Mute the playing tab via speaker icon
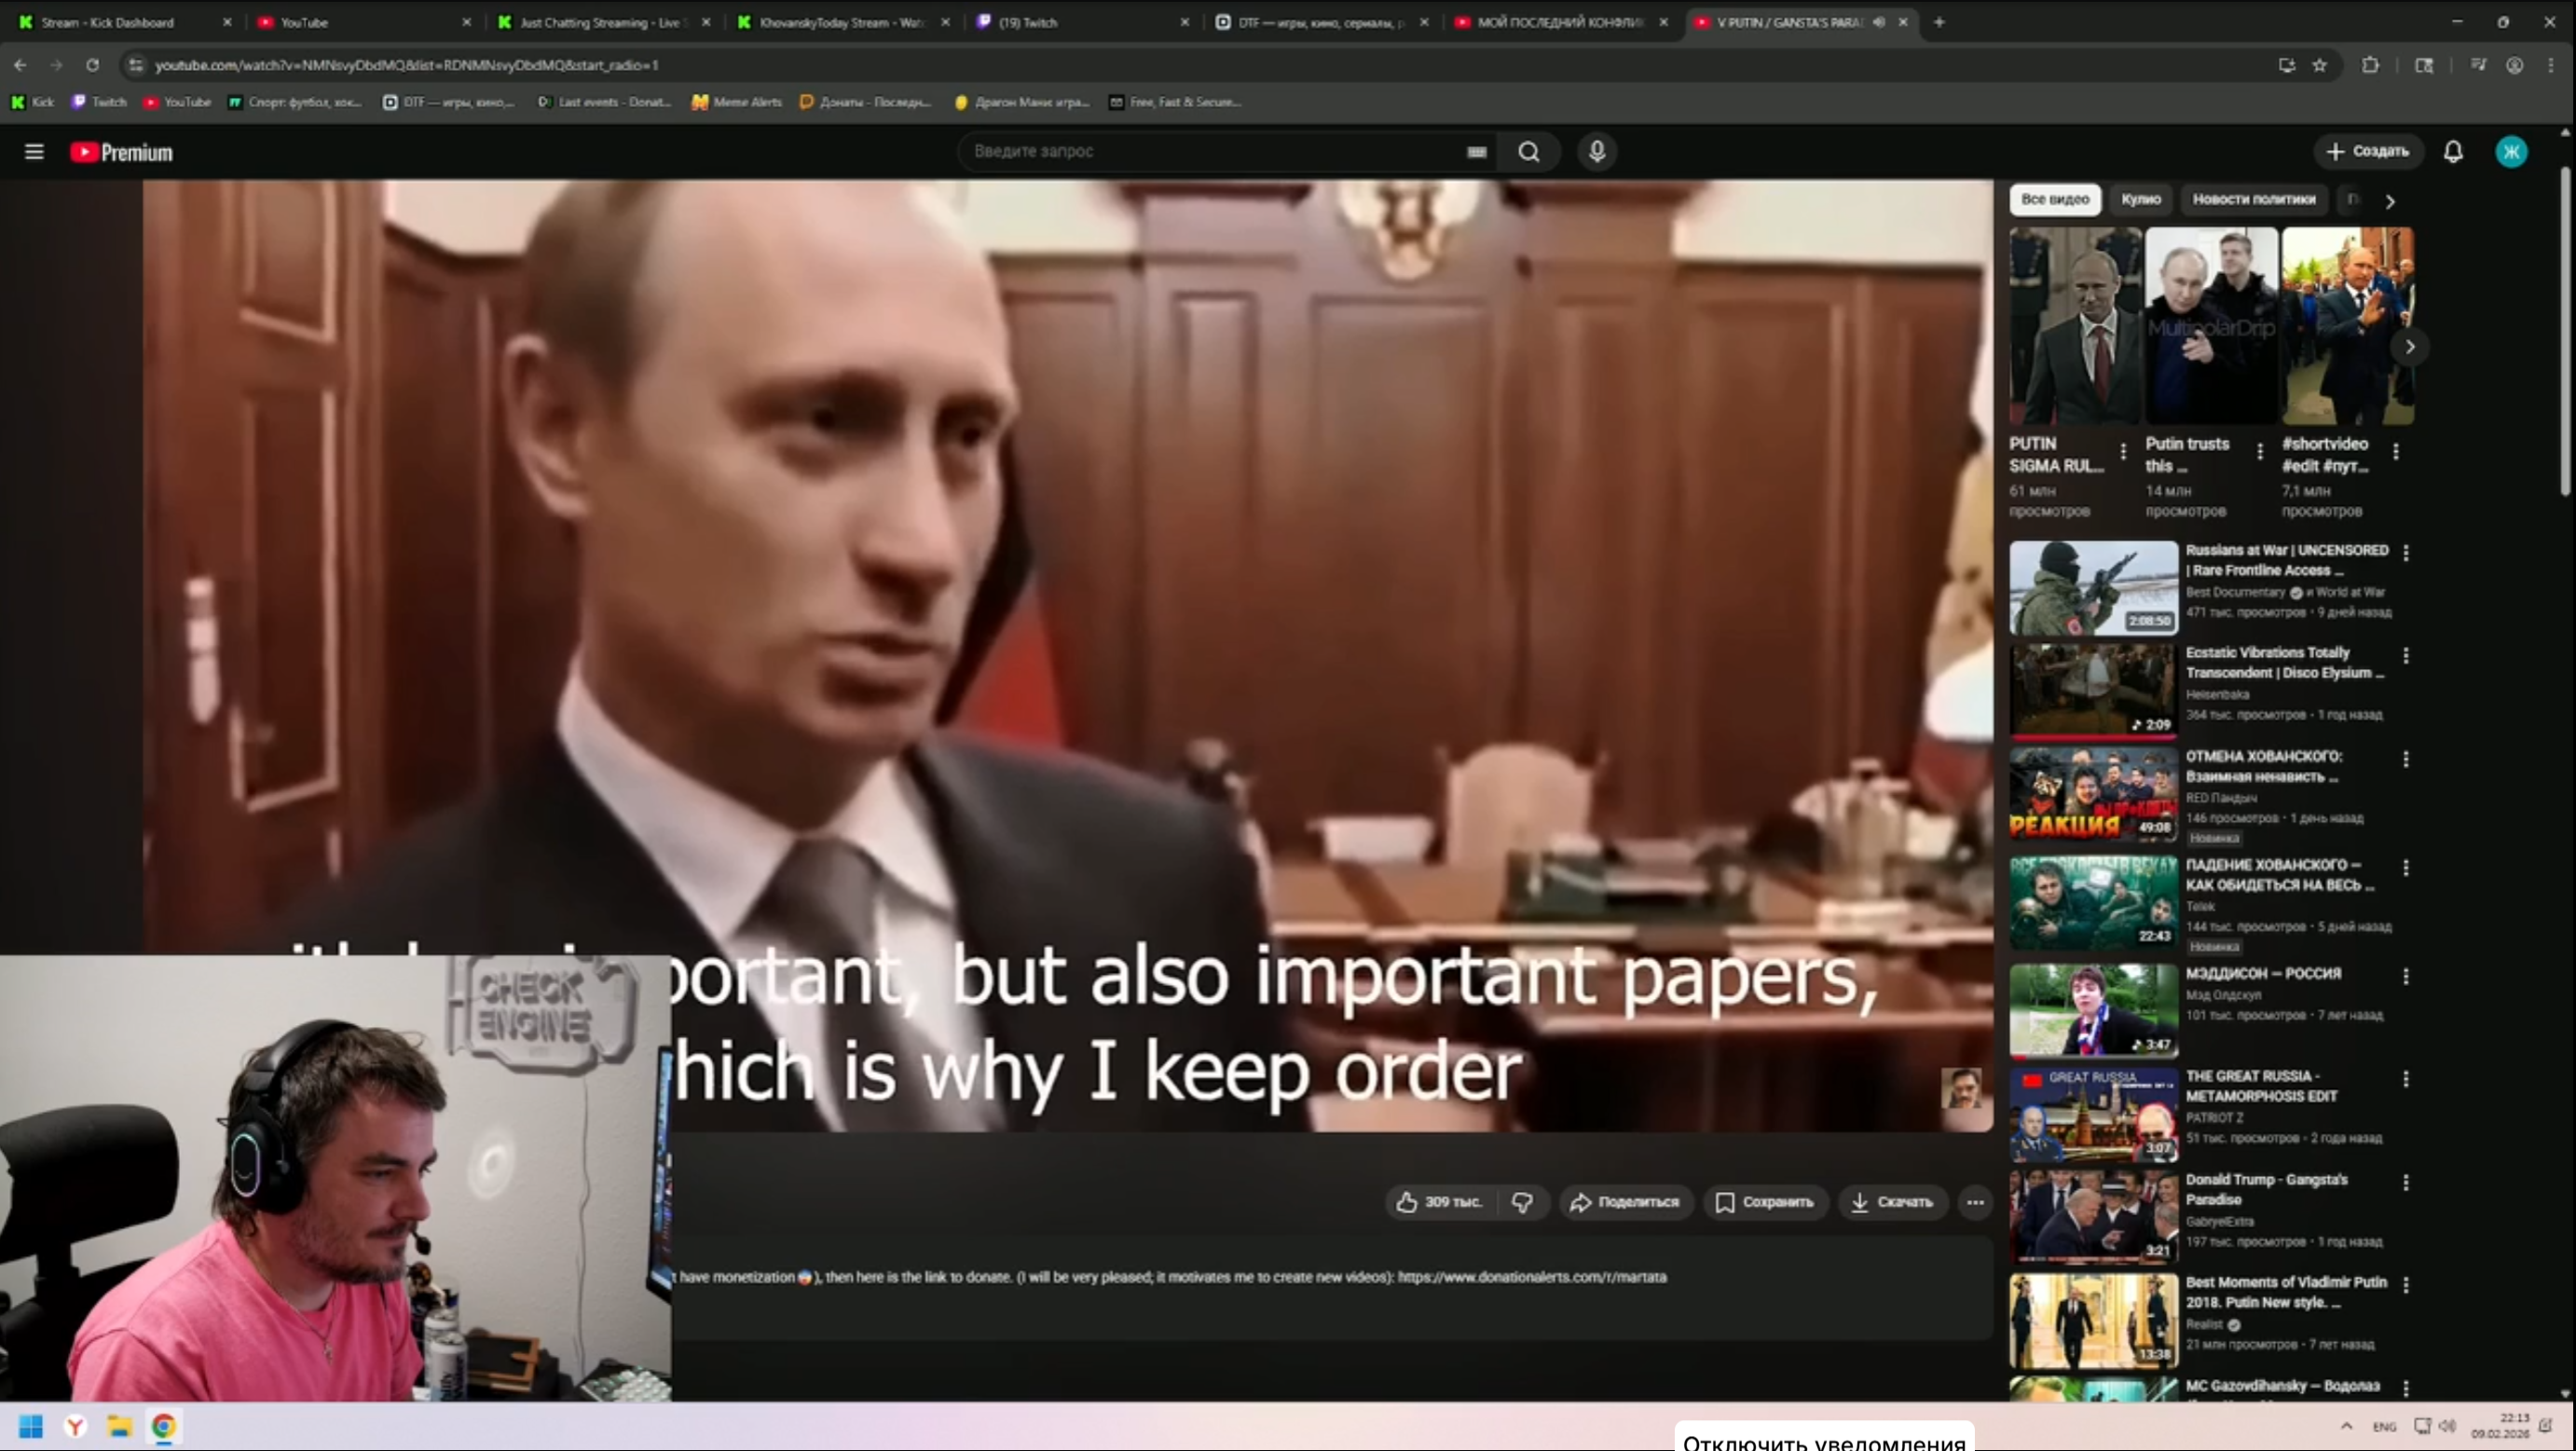 pyautogui.click(x=1879, y=22)
